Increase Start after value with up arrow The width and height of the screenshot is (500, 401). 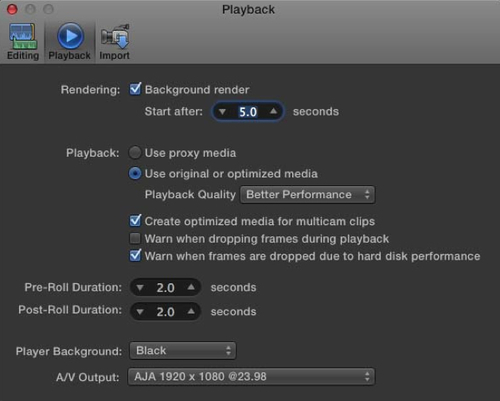(x=273, y=111)
